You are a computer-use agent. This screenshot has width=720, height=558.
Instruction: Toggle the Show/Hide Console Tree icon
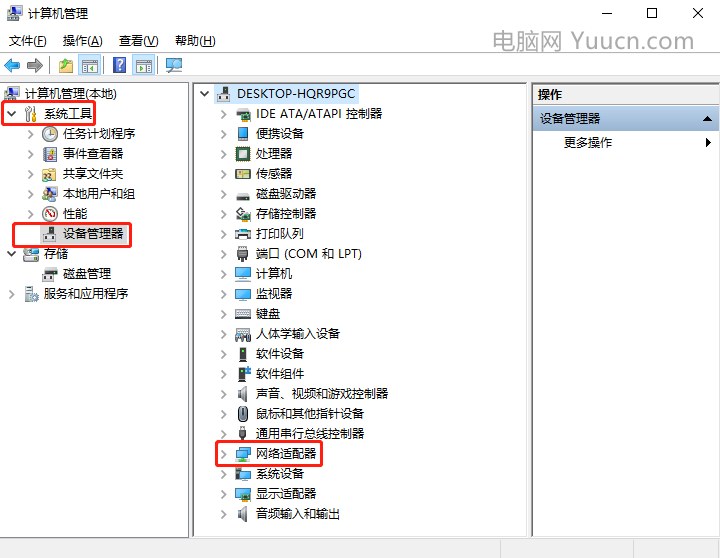click(90, 66)
